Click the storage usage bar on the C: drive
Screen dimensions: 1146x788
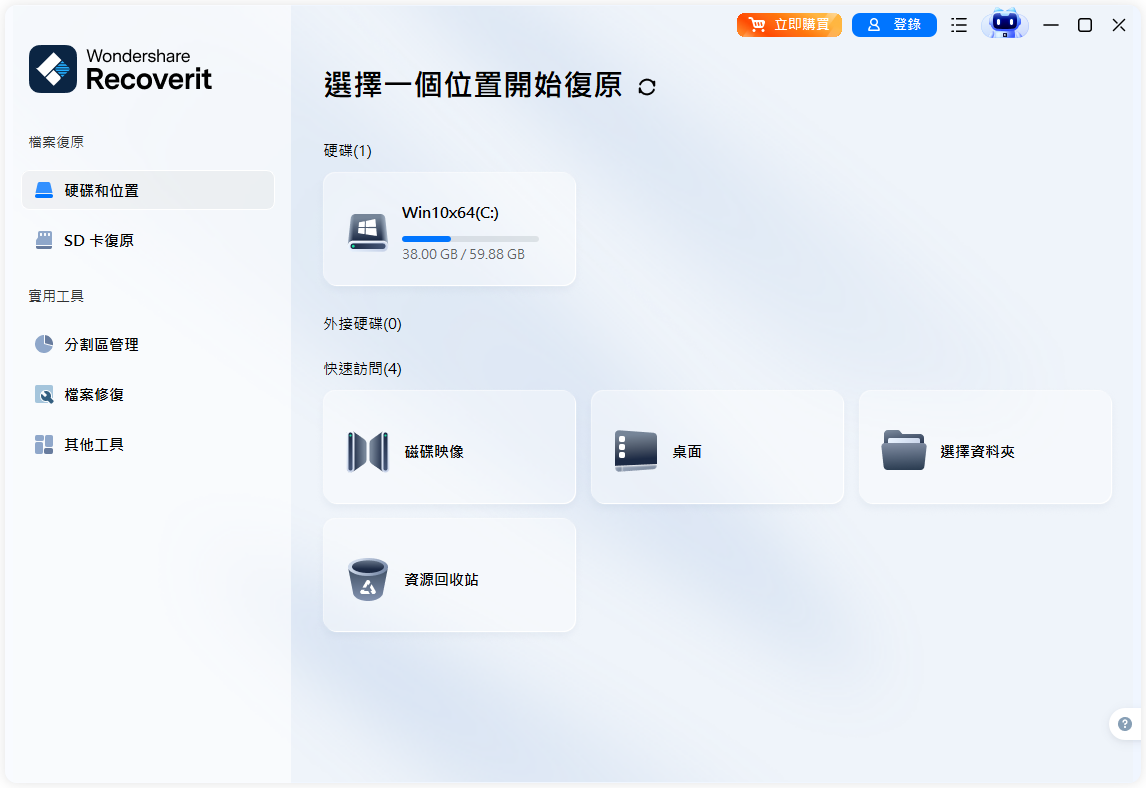(x=470, y=238)
